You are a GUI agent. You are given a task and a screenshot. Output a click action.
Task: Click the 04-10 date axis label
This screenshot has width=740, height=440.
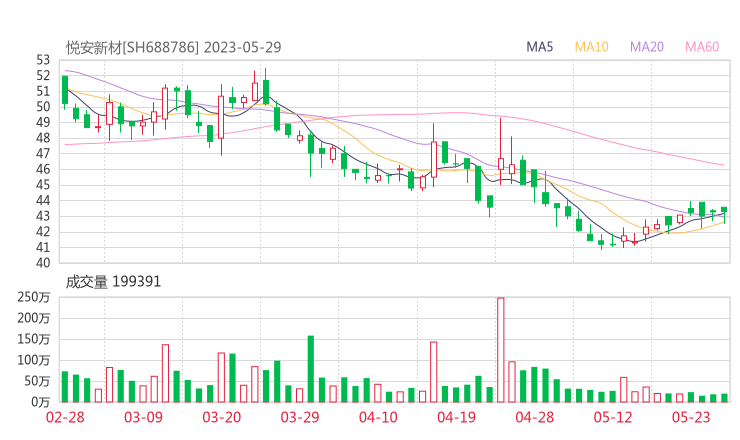pos(378,417)
